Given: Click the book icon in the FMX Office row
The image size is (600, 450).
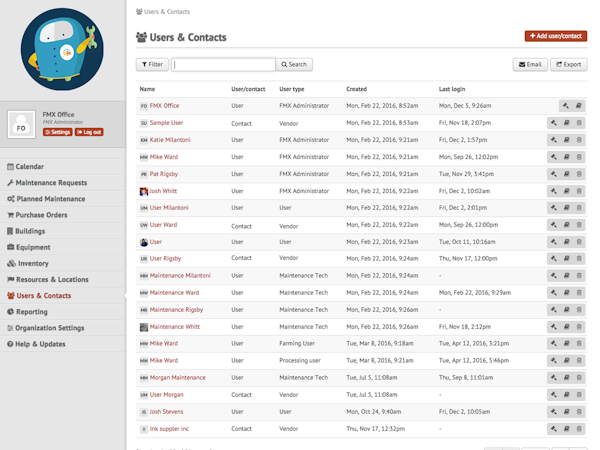Looking at the screenshot, I should click(579, 106).
